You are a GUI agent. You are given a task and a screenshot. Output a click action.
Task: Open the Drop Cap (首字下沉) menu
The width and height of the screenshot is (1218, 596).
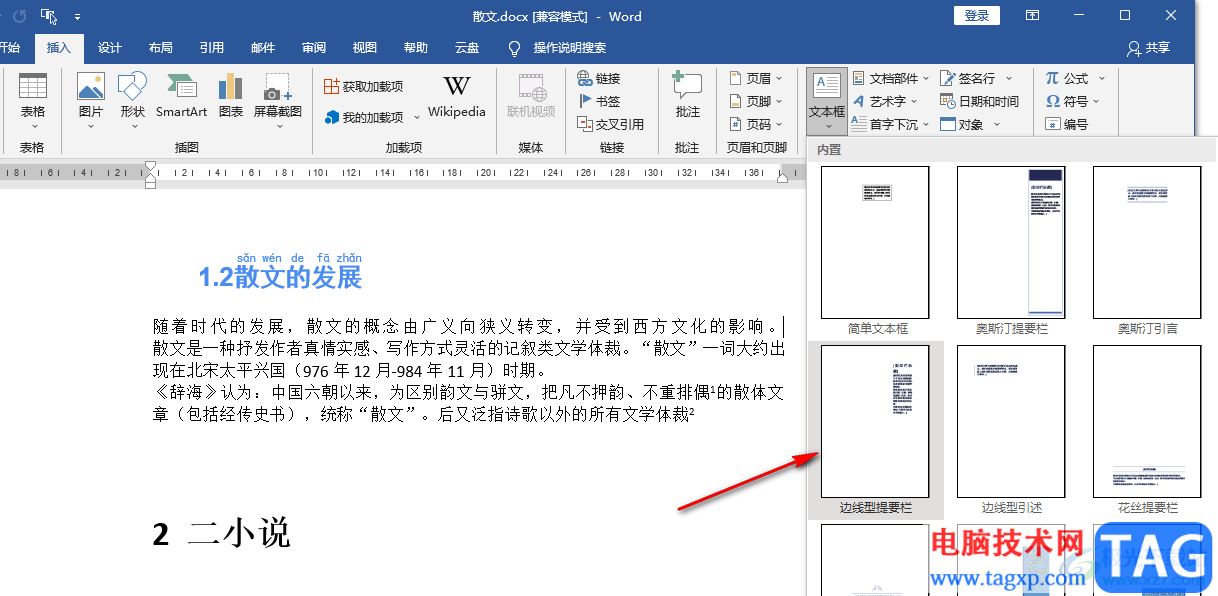(891, 124)
